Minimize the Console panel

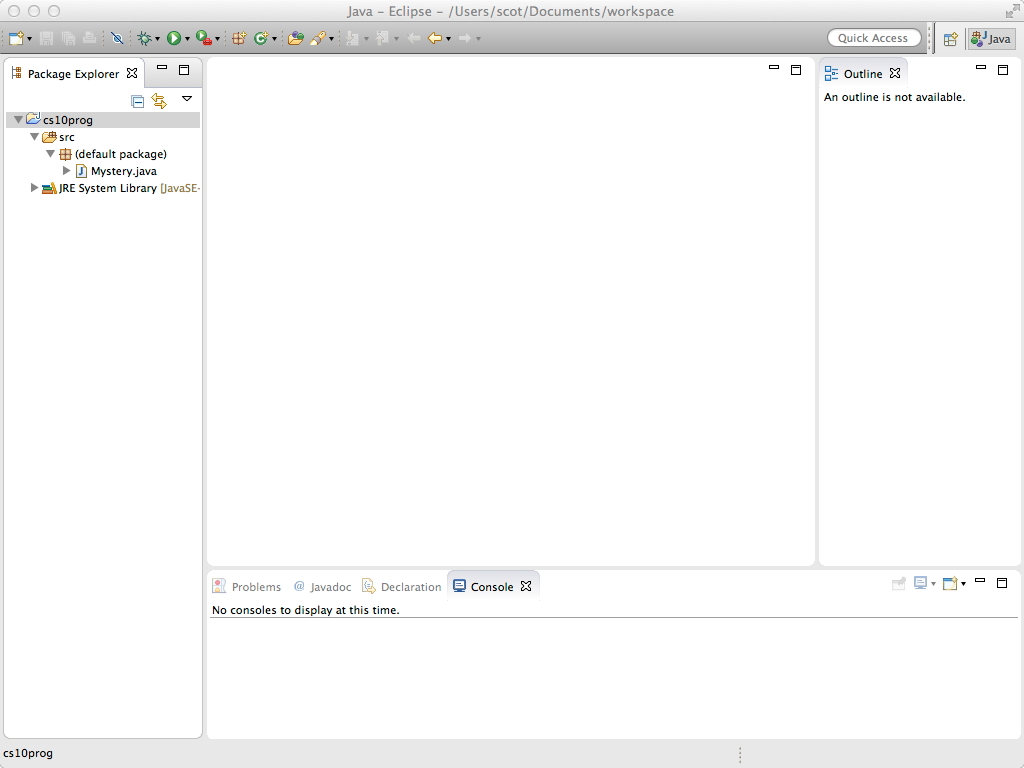pos(980,581)
